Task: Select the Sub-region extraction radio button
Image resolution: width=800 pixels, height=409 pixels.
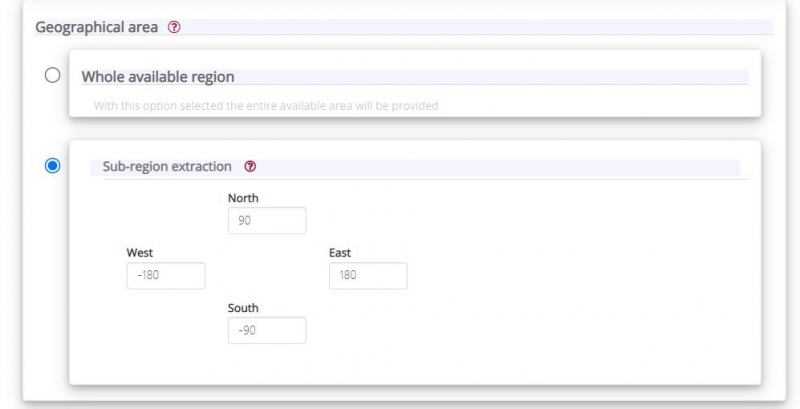Action: 53,166
